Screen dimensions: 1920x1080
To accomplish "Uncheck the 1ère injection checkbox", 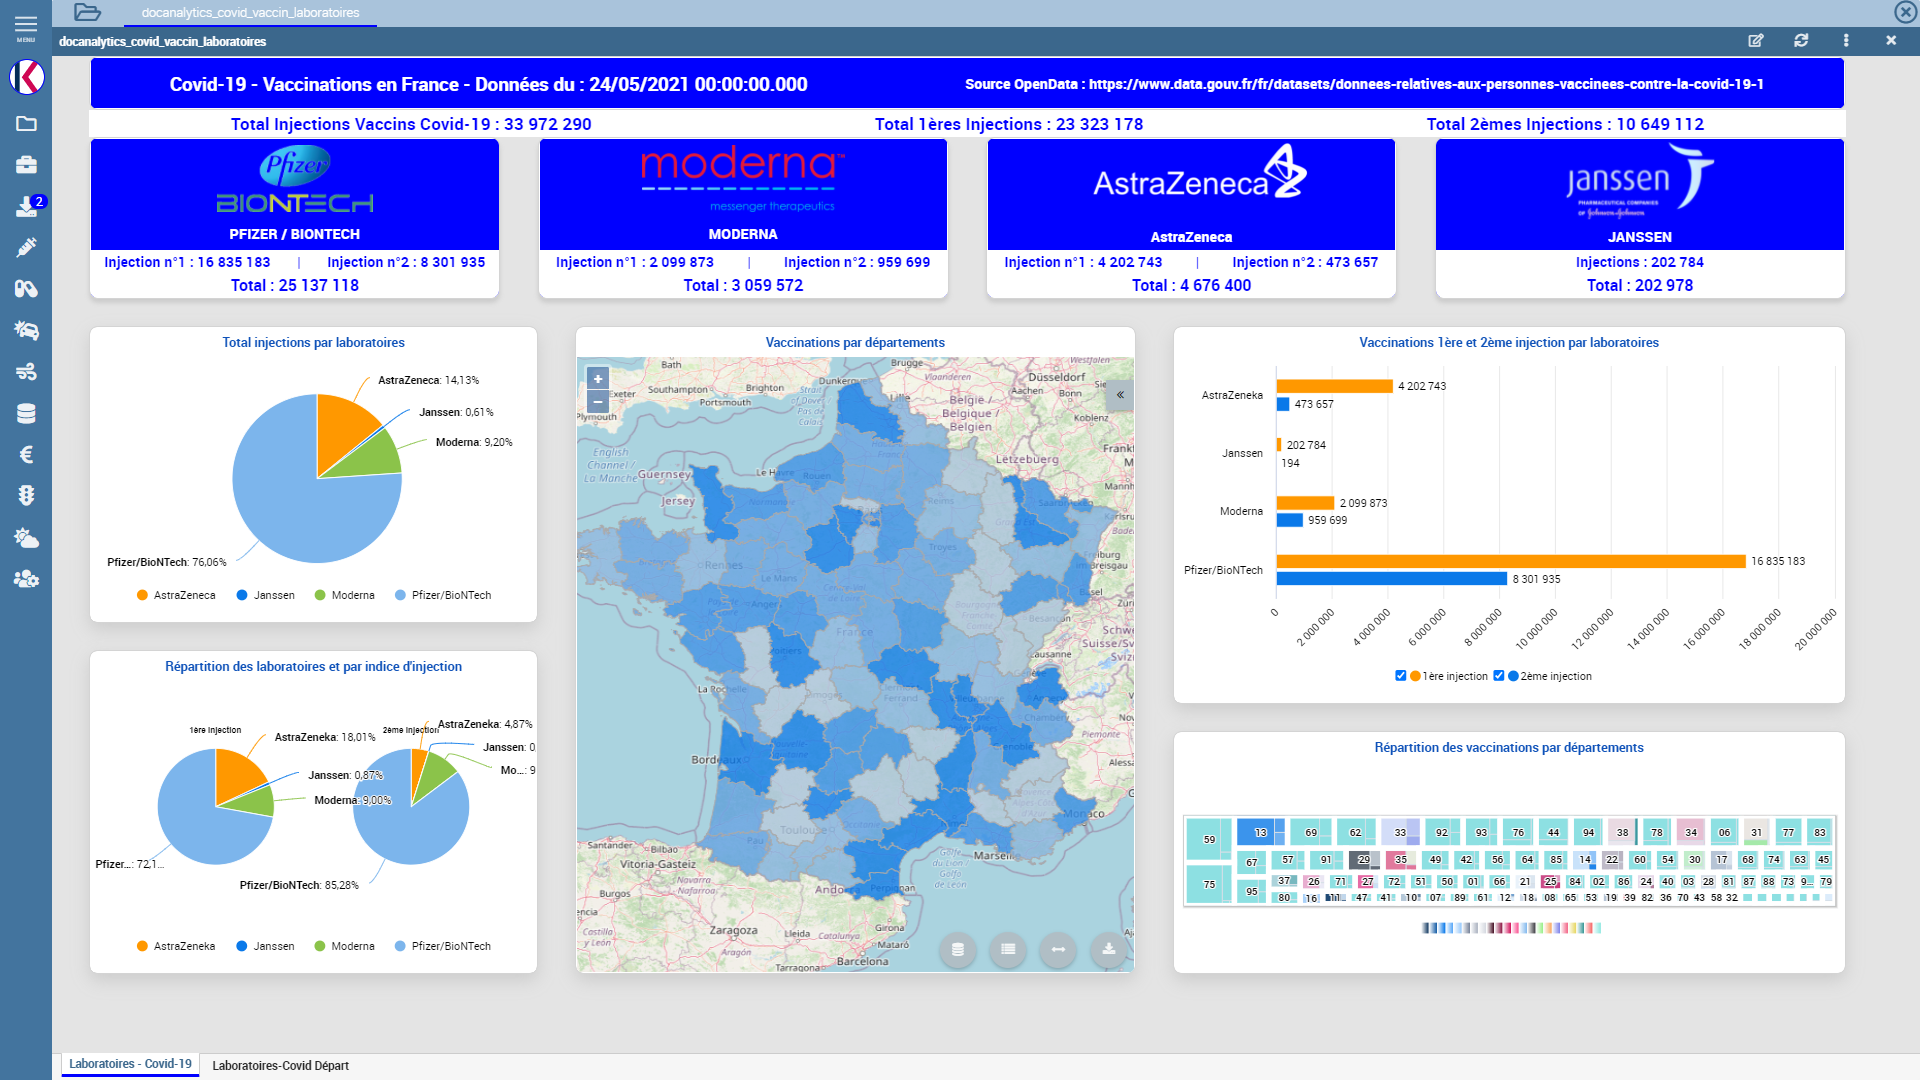I will pos(1401,676).
